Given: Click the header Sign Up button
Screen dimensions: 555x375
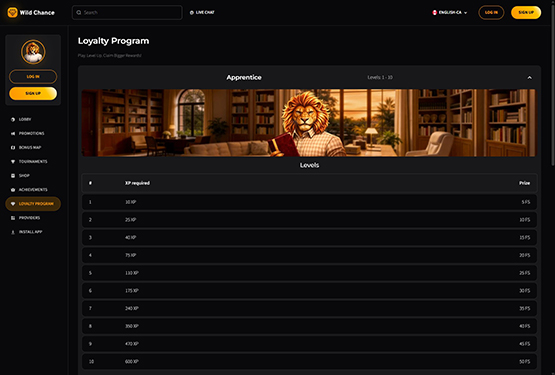Looking at the screenshot, I should pyautogui.click(x=526, y=12).
